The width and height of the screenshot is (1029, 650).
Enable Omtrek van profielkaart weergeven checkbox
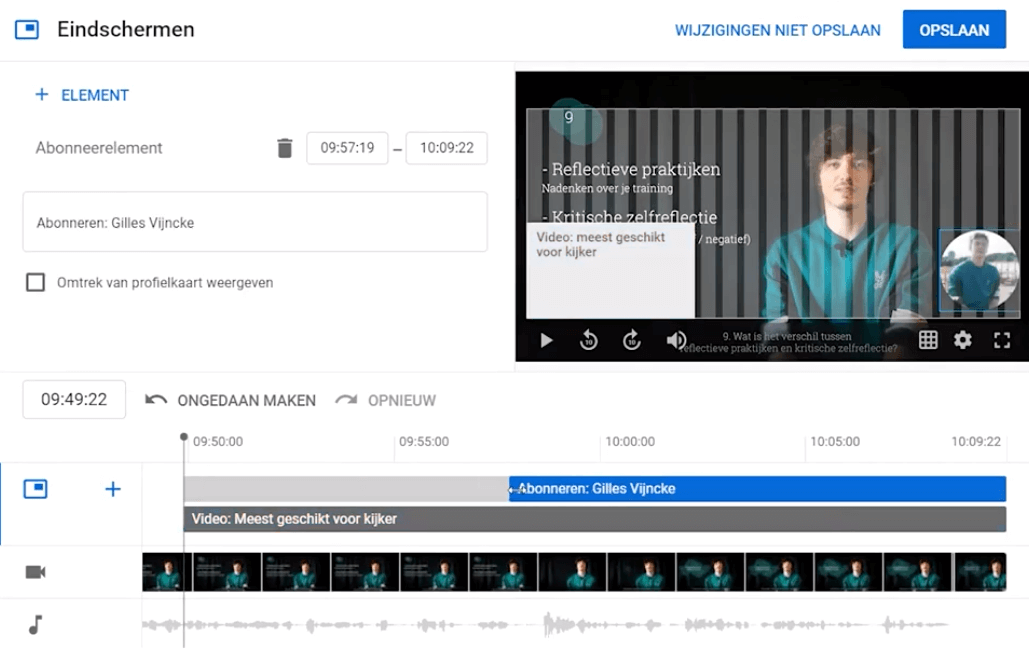tap(35, 282)
